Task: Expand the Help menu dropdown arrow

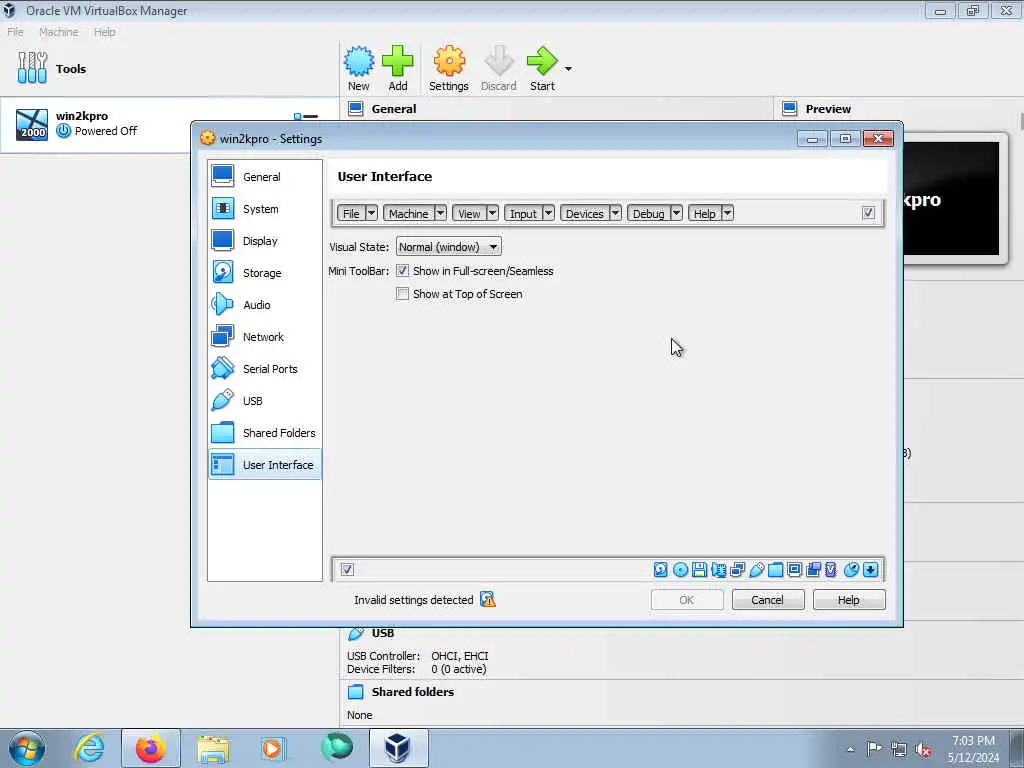Action: click(x=727, y=213)
